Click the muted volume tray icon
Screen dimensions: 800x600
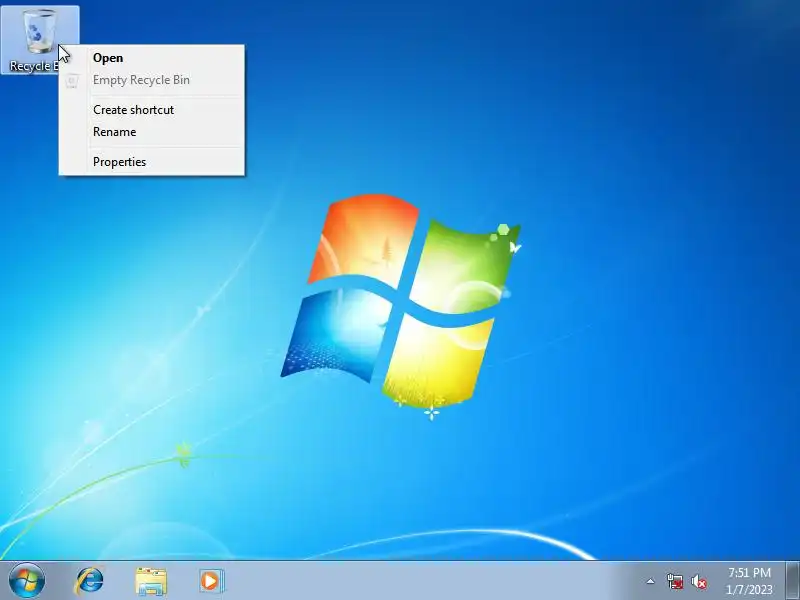(x=699, y=582)
